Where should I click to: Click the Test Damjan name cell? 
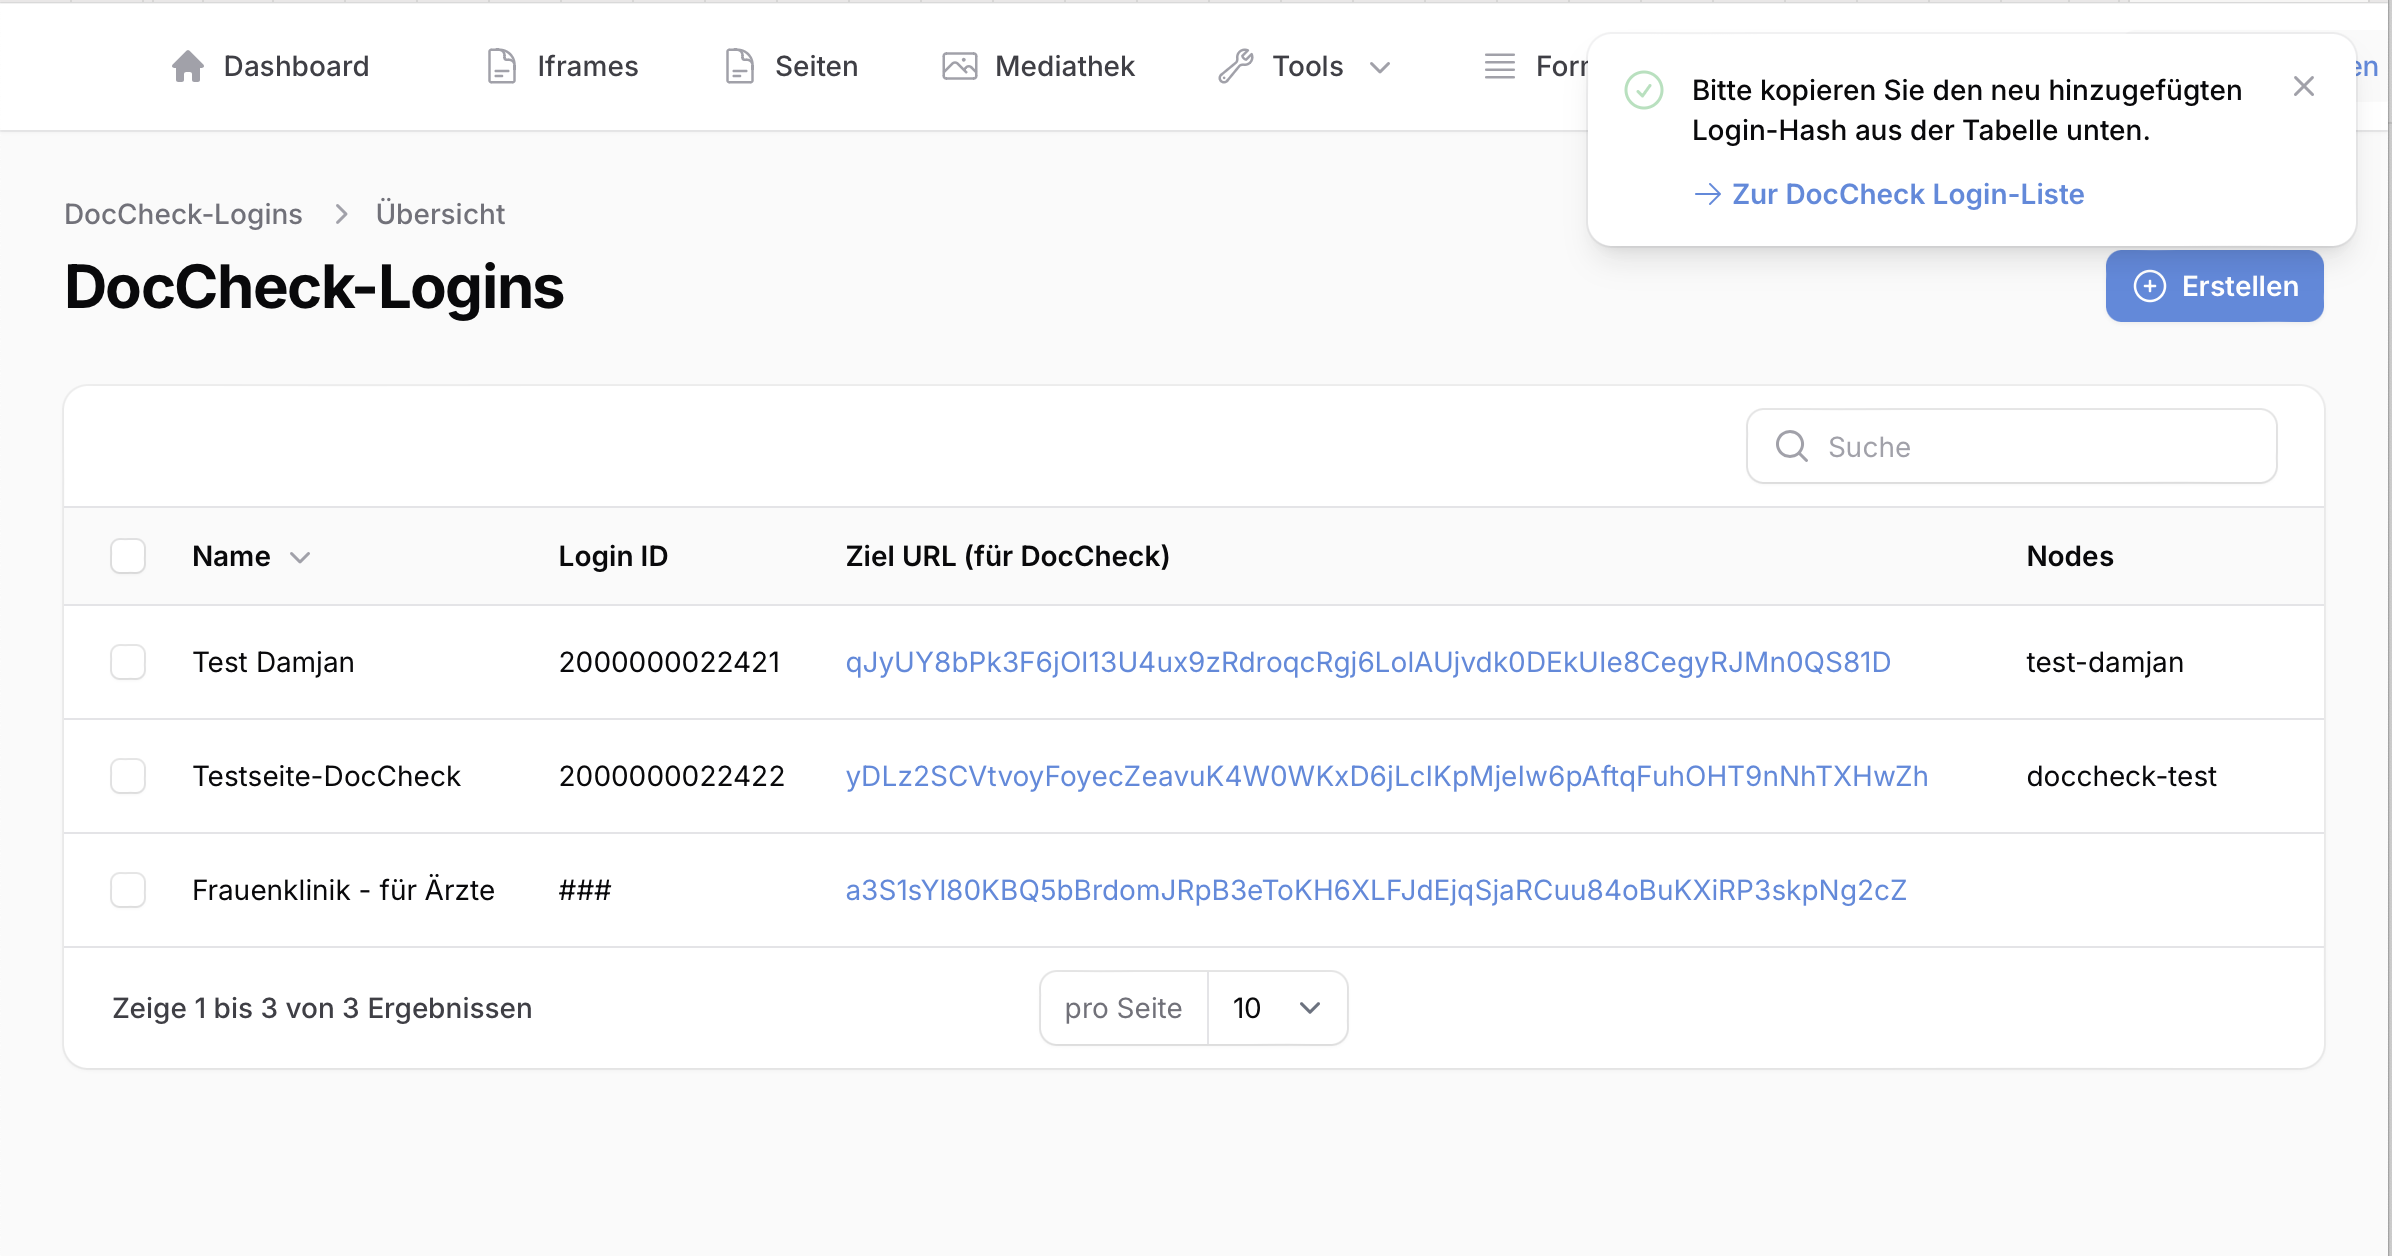273,662
